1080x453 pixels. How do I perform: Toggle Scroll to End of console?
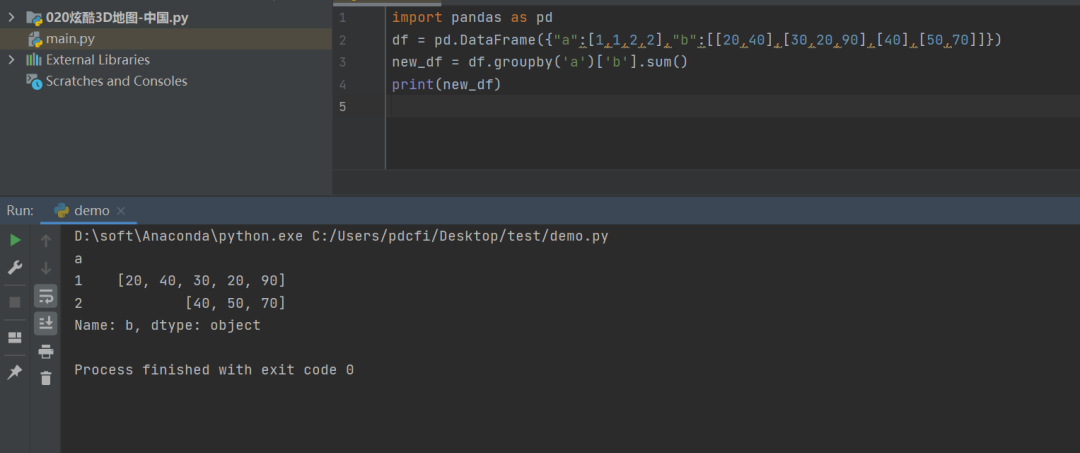click(46, 322)
